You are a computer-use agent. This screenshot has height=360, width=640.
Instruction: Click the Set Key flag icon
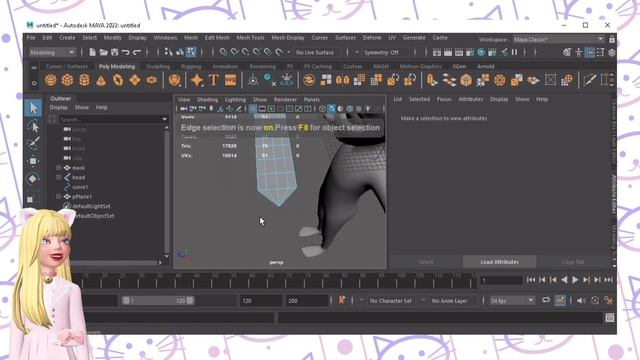point(342,300)
